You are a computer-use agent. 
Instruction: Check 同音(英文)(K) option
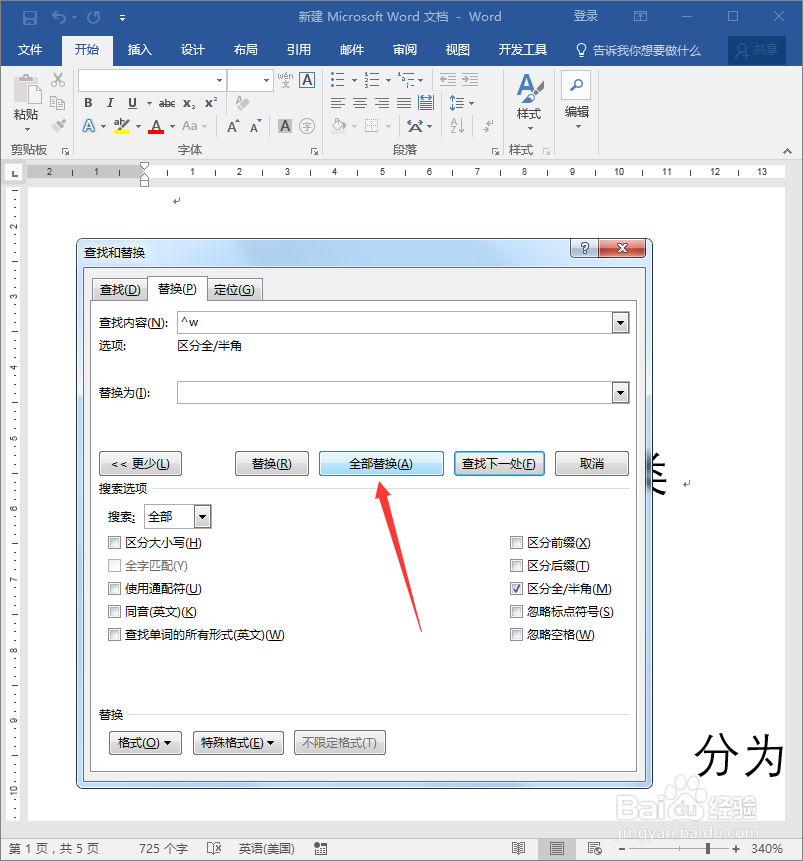coord(114,612)
